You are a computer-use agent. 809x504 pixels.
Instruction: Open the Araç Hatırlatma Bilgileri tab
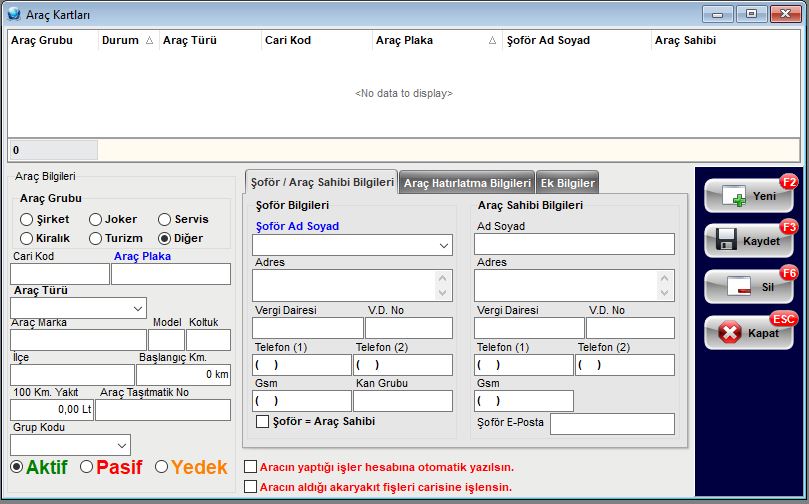467,183
